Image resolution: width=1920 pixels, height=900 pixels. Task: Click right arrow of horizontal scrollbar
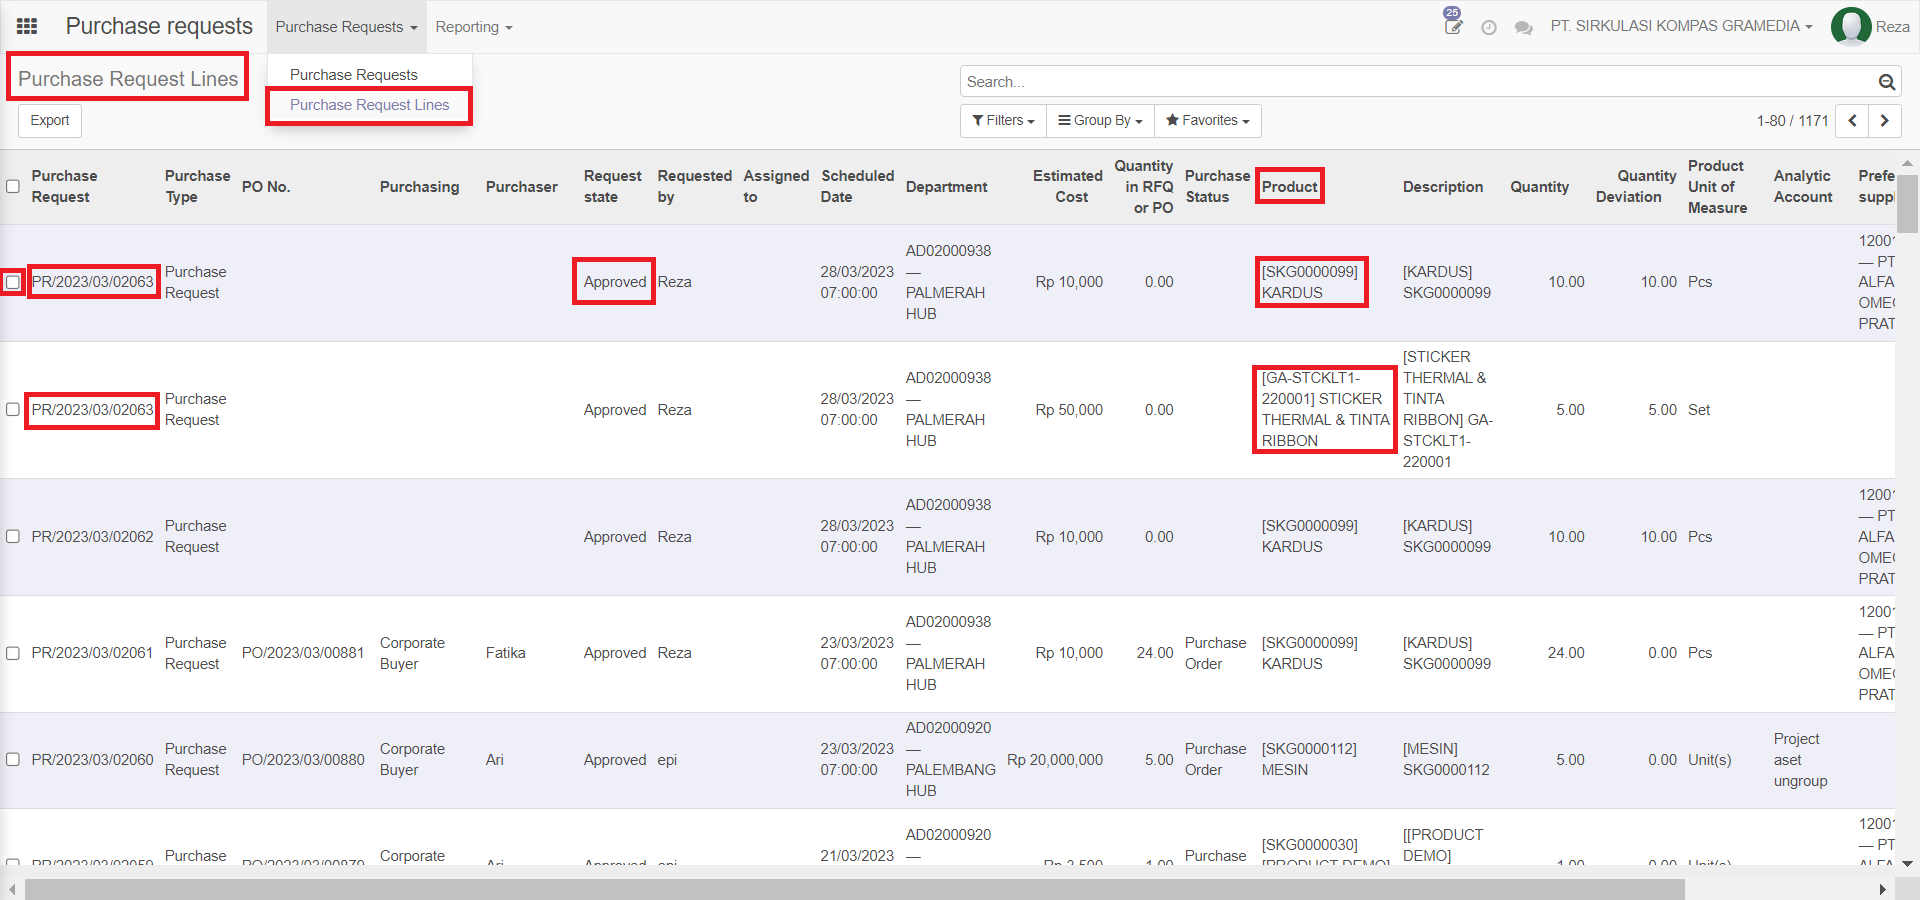pyautogui.click(x=1883, y=889)
